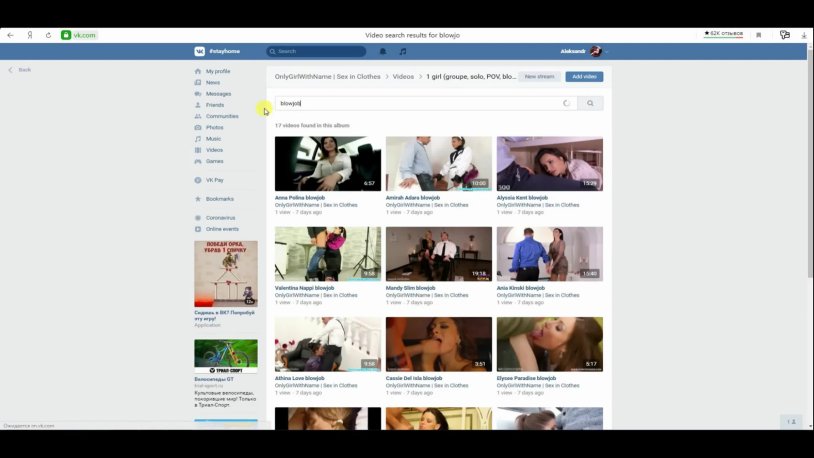This screenshot has width=814, height=458.
Task: Click the album video search input field
Action: [426, 103]
